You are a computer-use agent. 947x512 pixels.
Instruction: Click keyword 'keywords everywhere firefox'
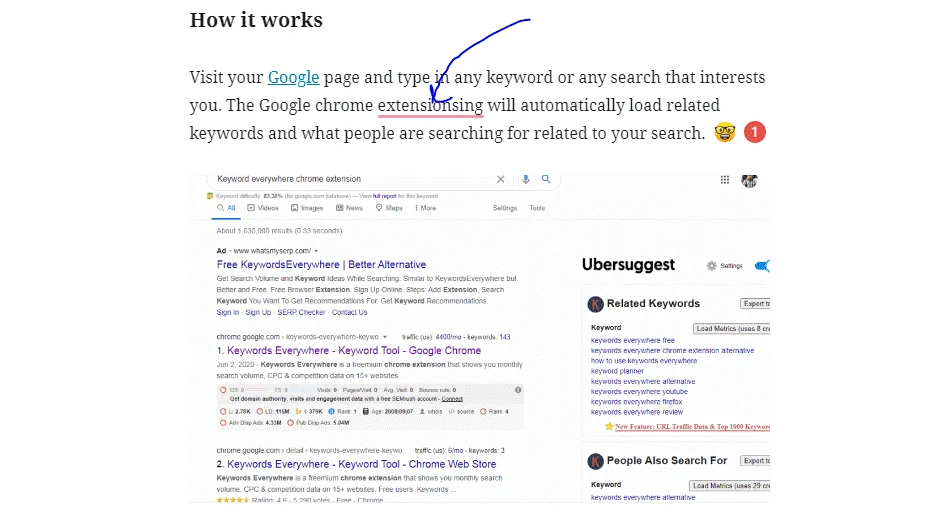[x=637, y=402]
